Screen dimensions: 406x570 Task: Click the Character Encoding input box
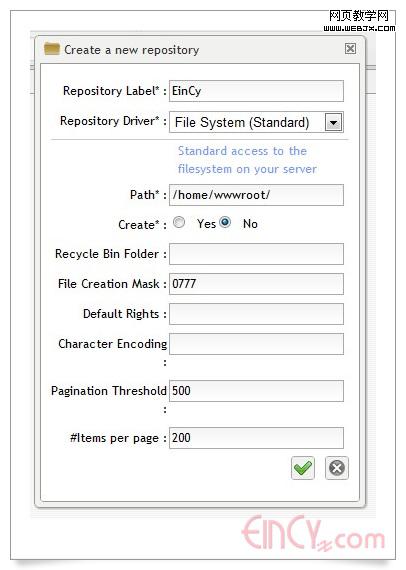[x=256, y=344]
